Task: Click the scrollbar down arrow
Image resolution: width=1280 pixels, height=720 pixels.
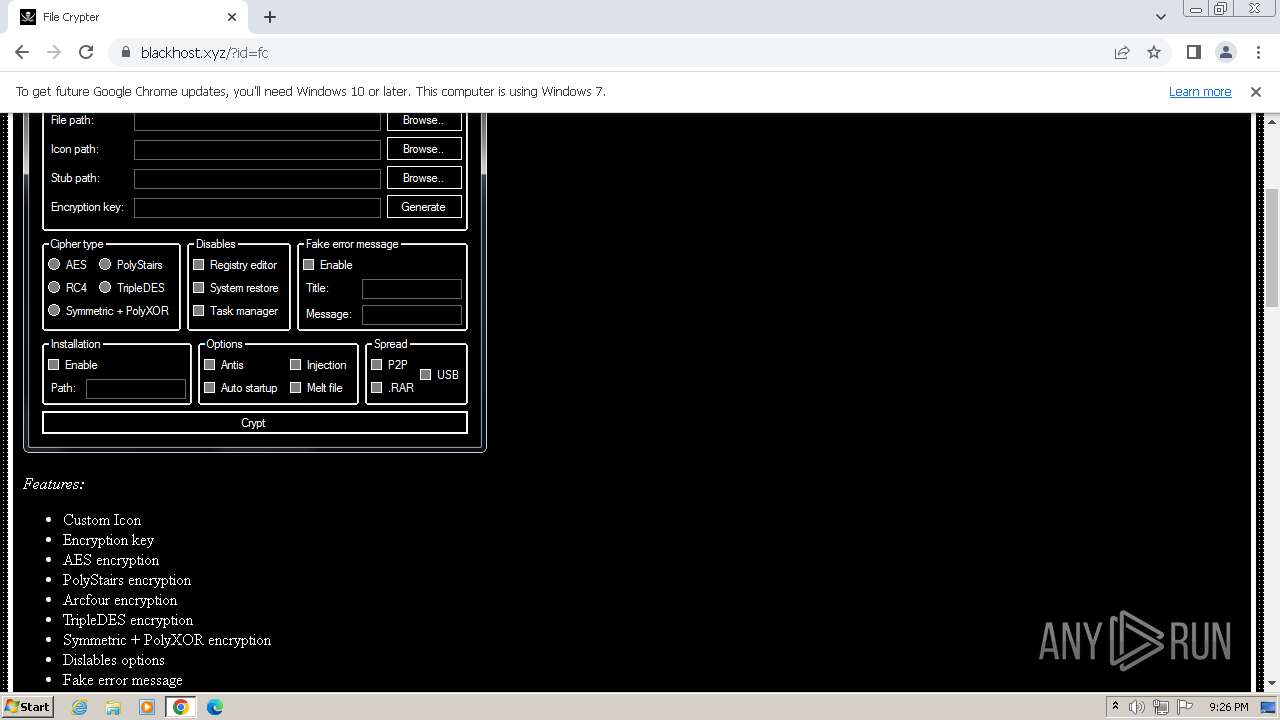Action: (1272, 683)
